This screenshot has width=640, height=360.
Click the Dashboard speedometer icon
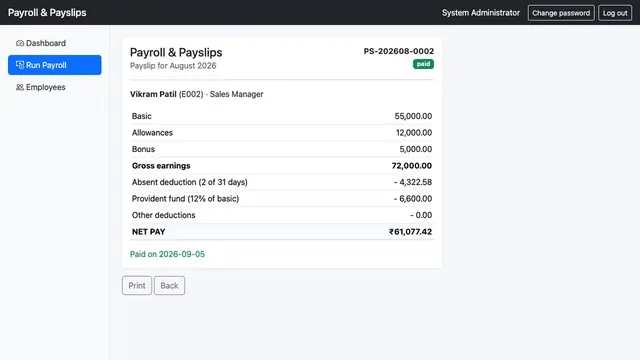(x=20, y=43)
